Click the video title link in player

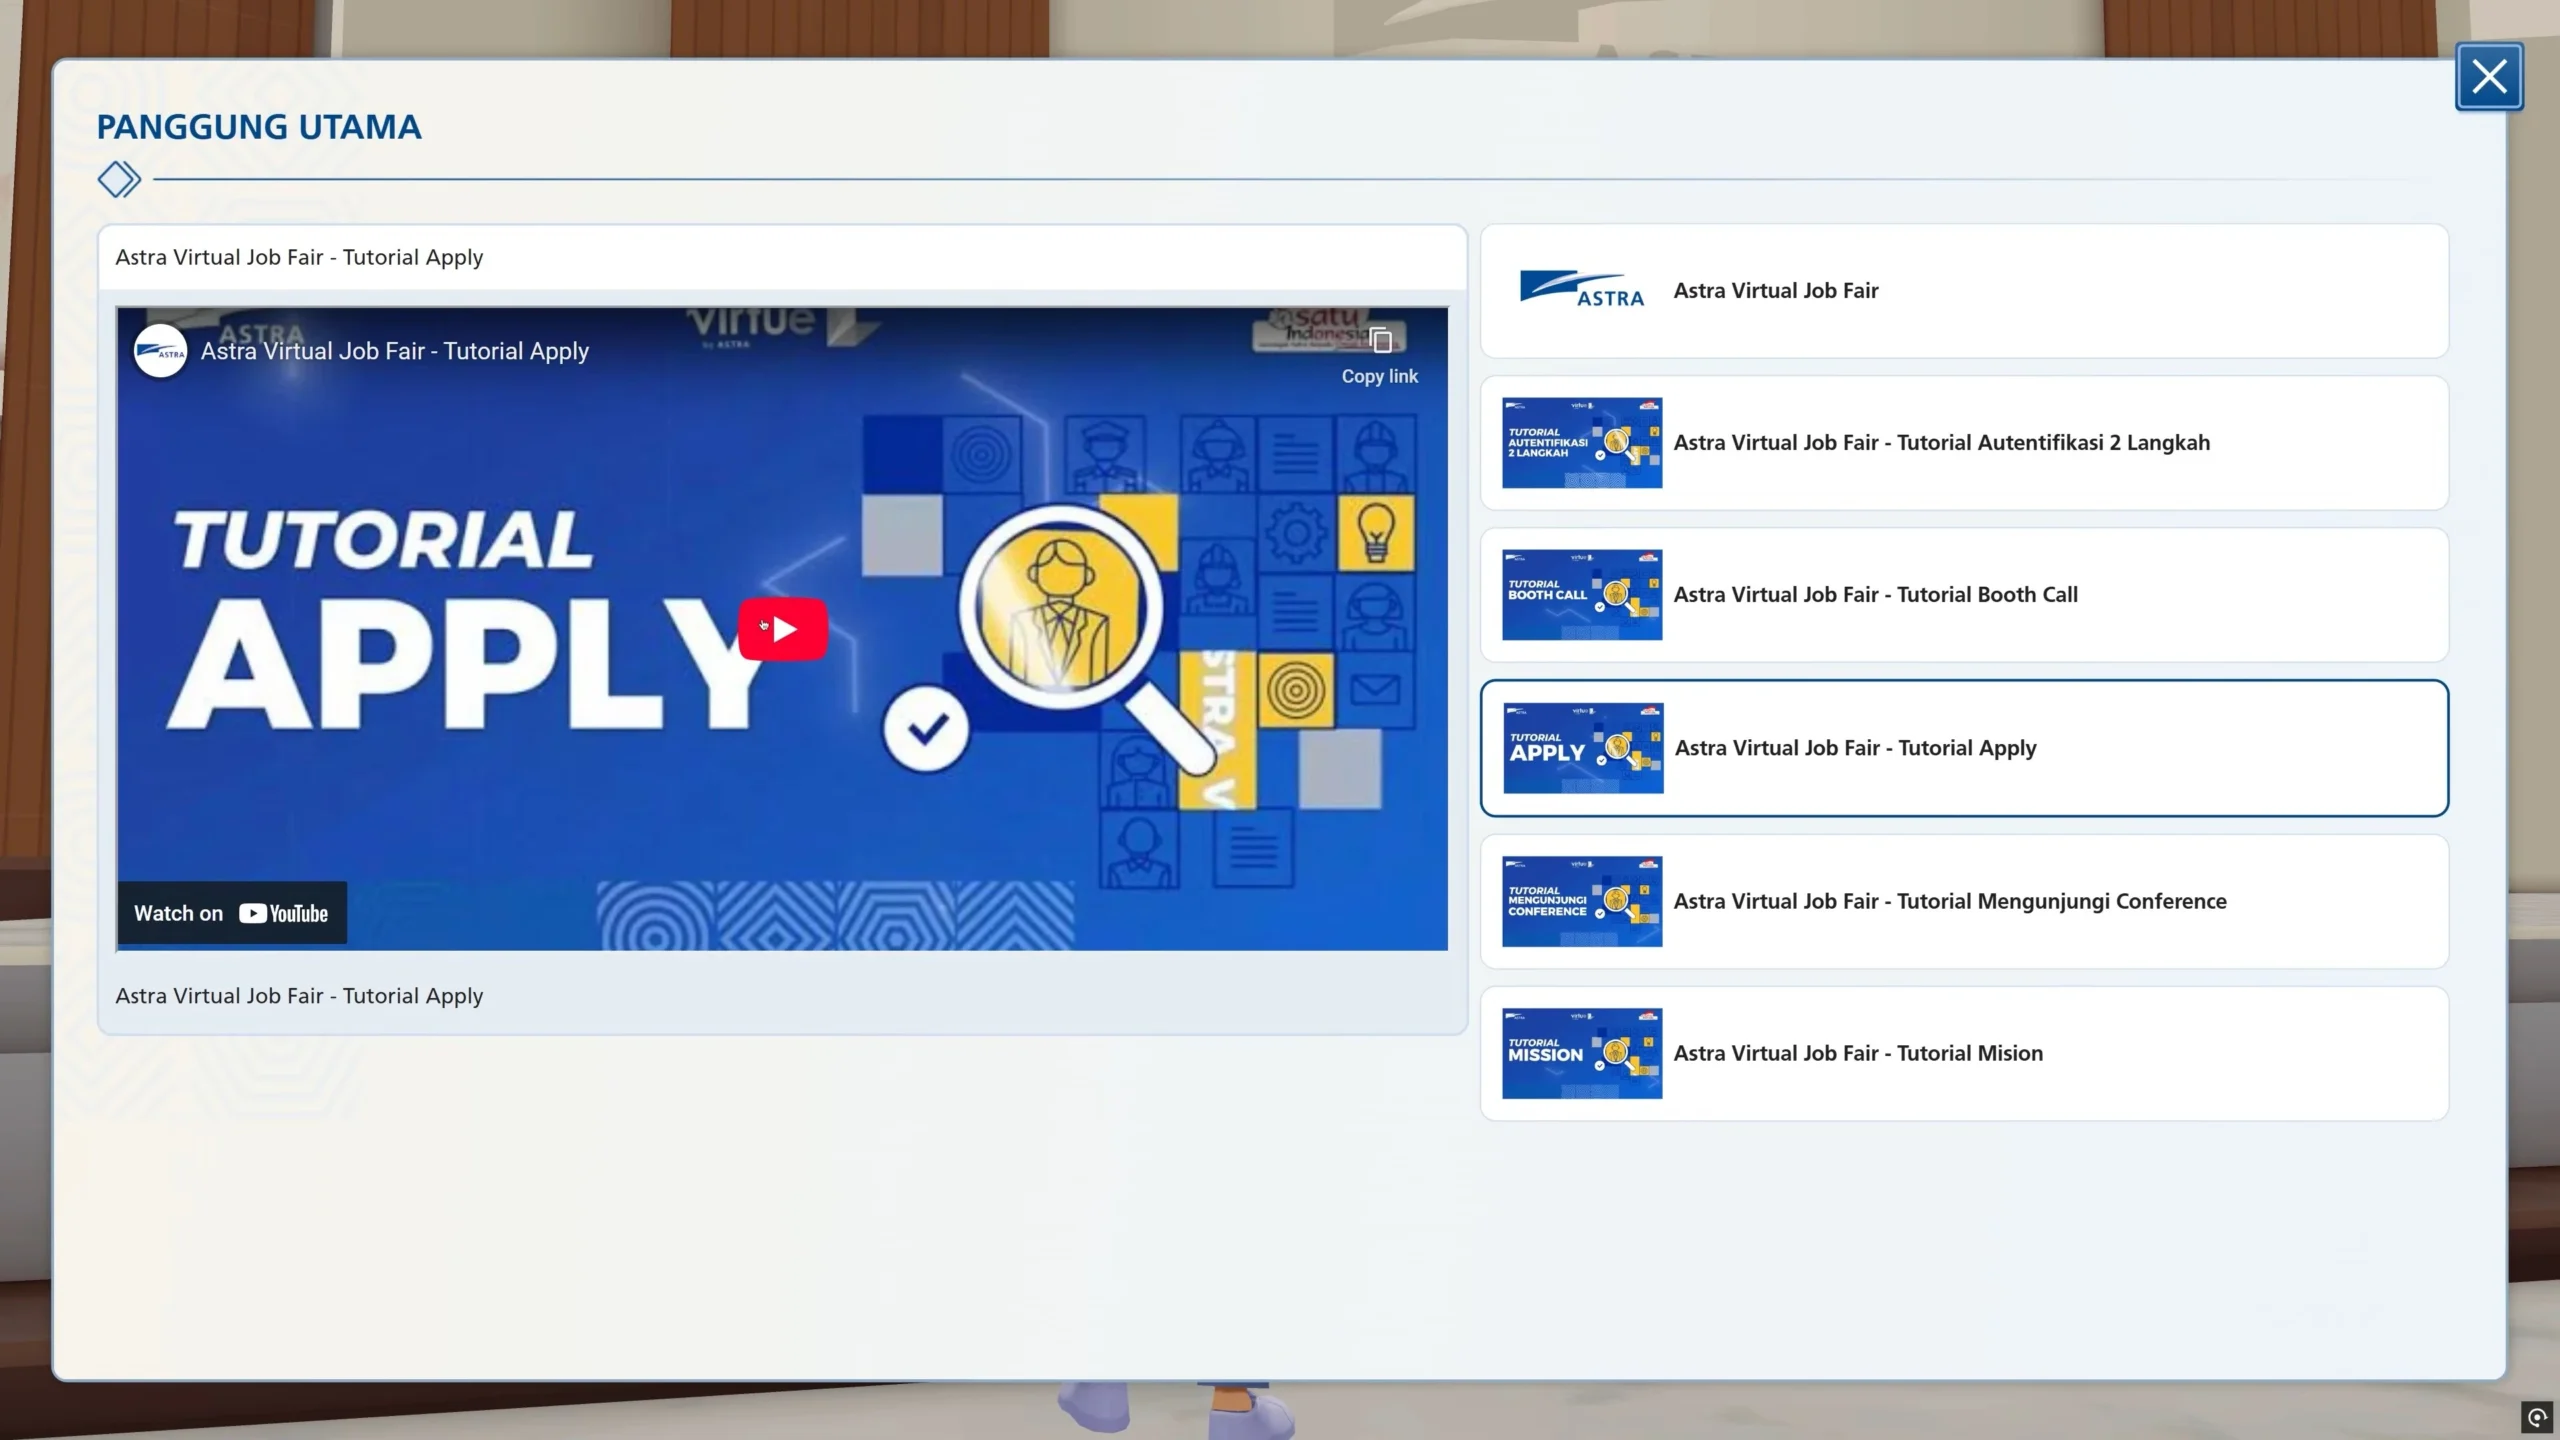[394, 351]
